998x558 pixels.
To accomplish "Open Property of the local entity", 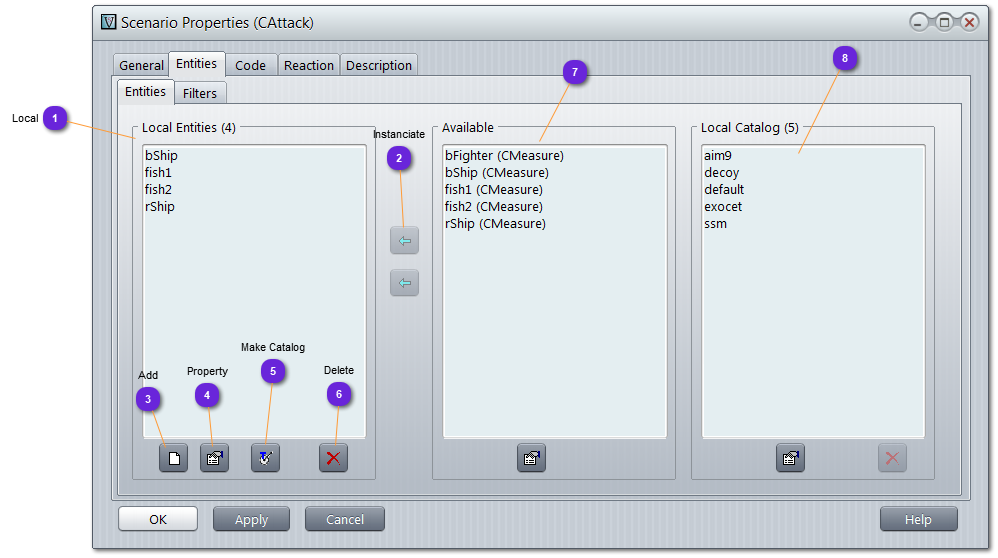I will (x=214, y=459).
